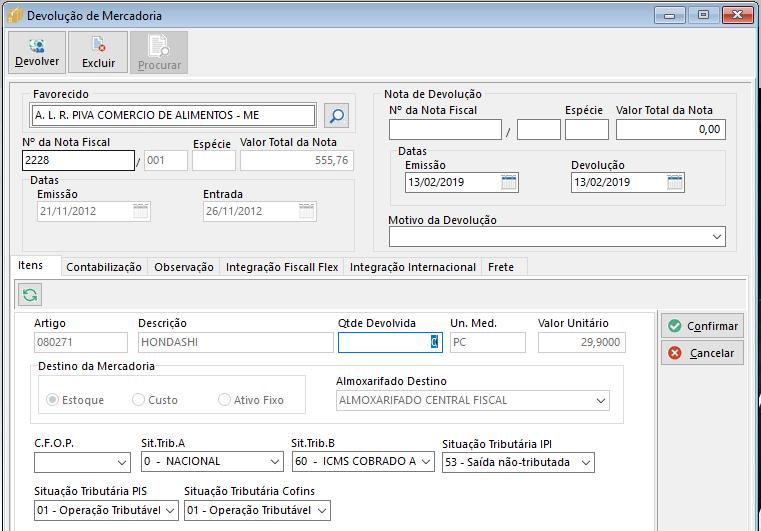Select the Ativo Fixo radio option
The width and height of the screenshot is (761, 531).
pos(224,399)
